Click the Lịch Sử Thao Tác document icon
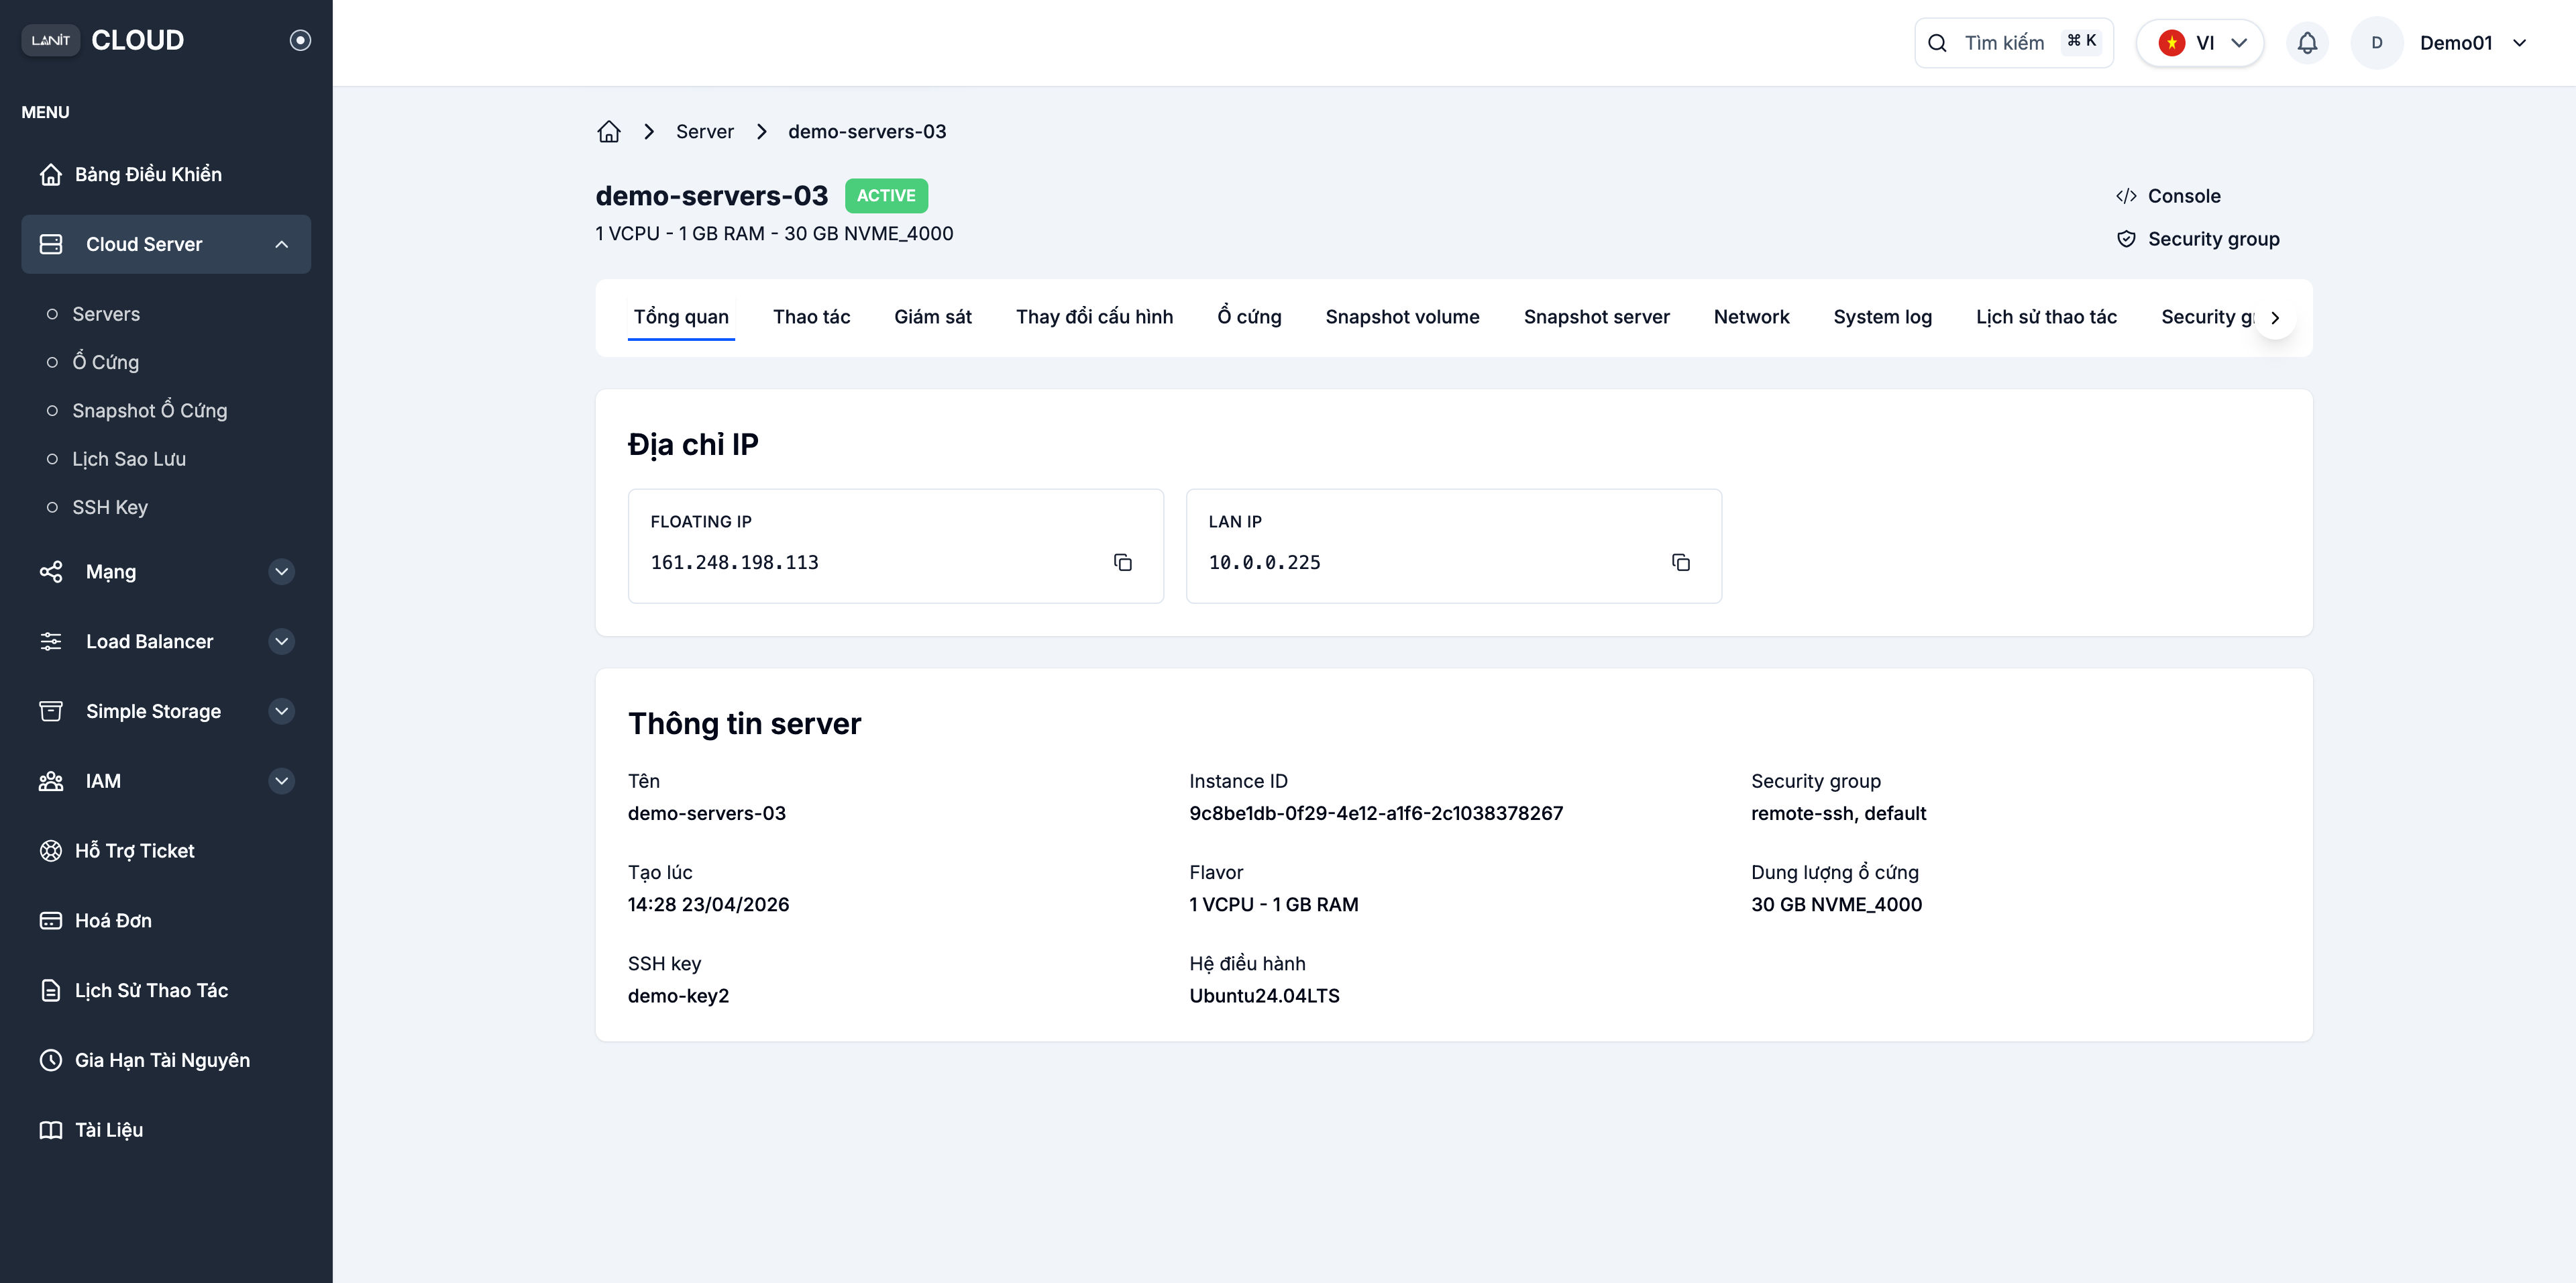2576x1283 pixels. (x=51, y=991)
